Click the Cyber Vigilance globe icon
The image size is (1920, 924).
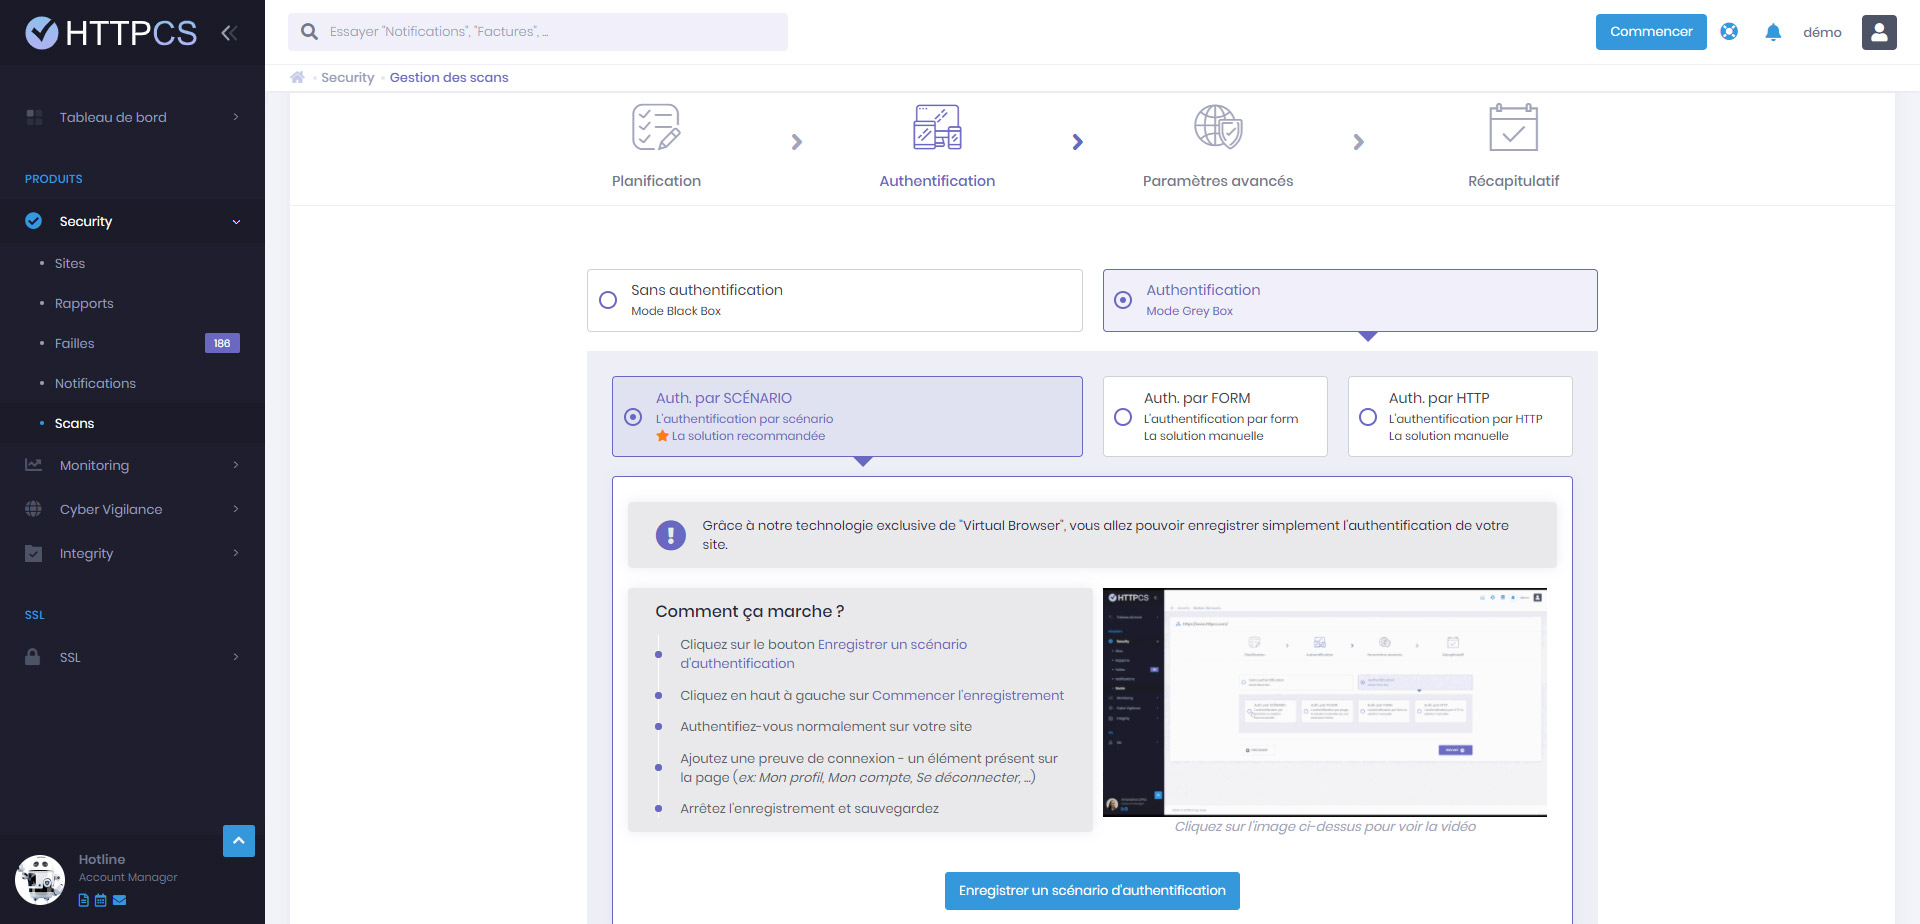(x=34, y=509)
